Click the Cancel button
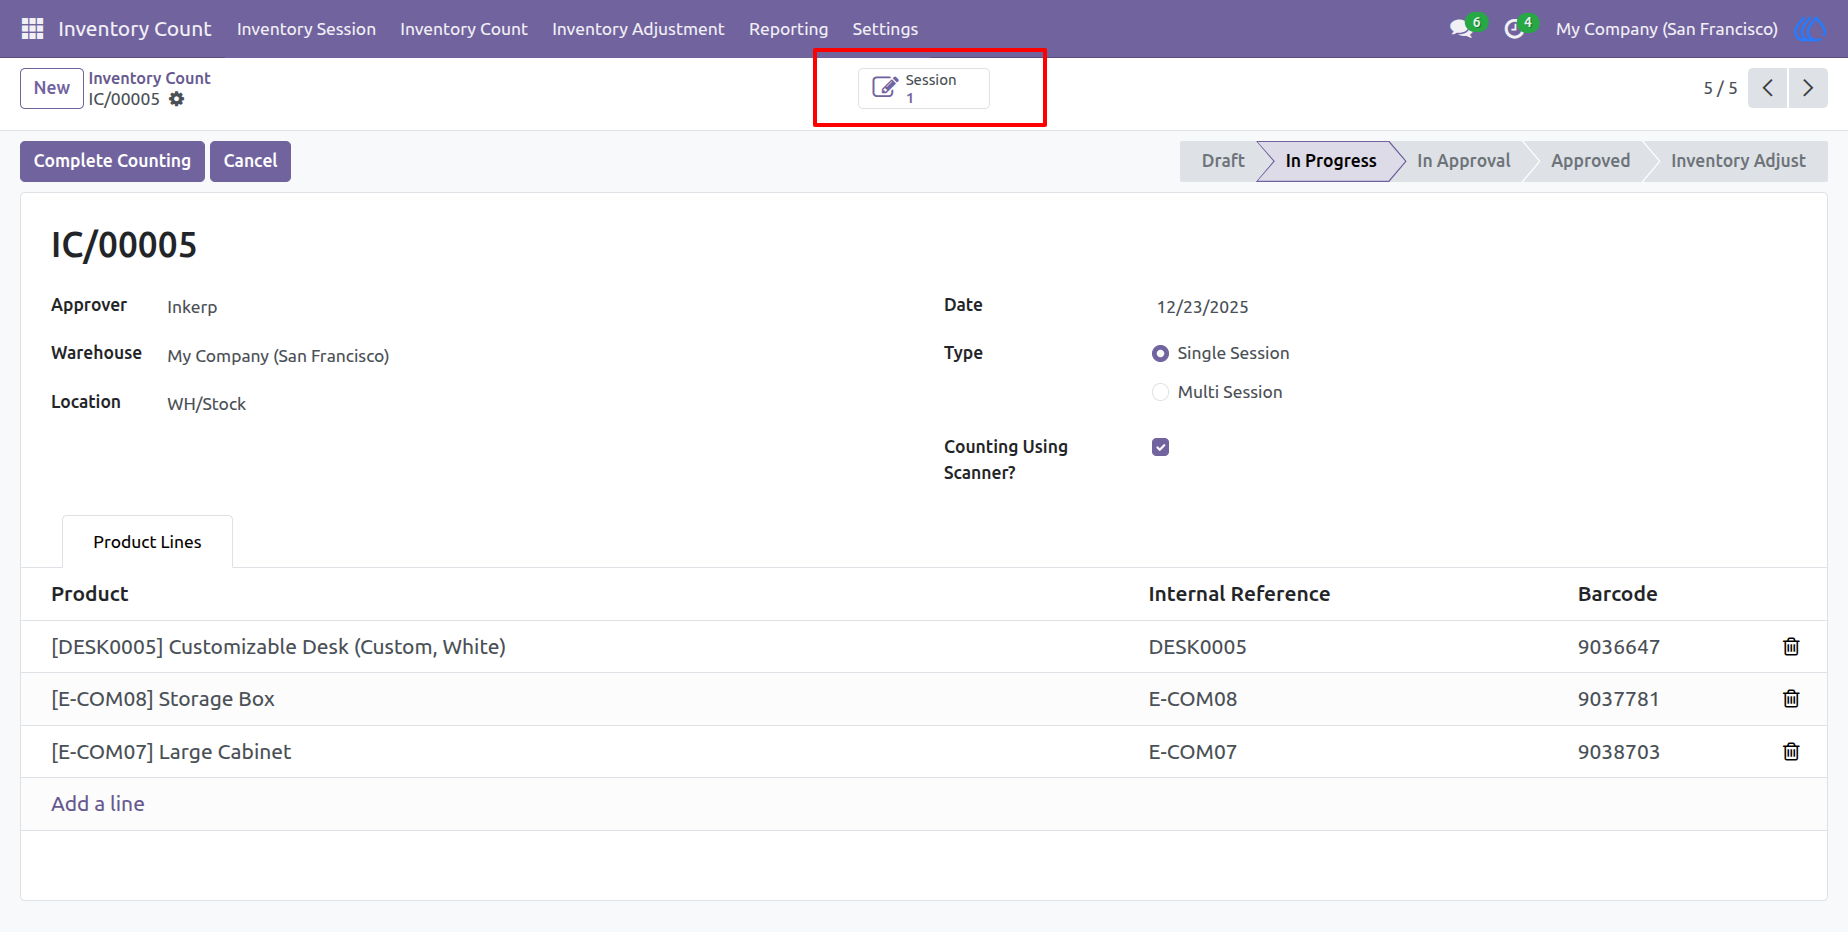Image resolution: width=1848 pixels, height=932 pixels. click(x=250, y=161)
